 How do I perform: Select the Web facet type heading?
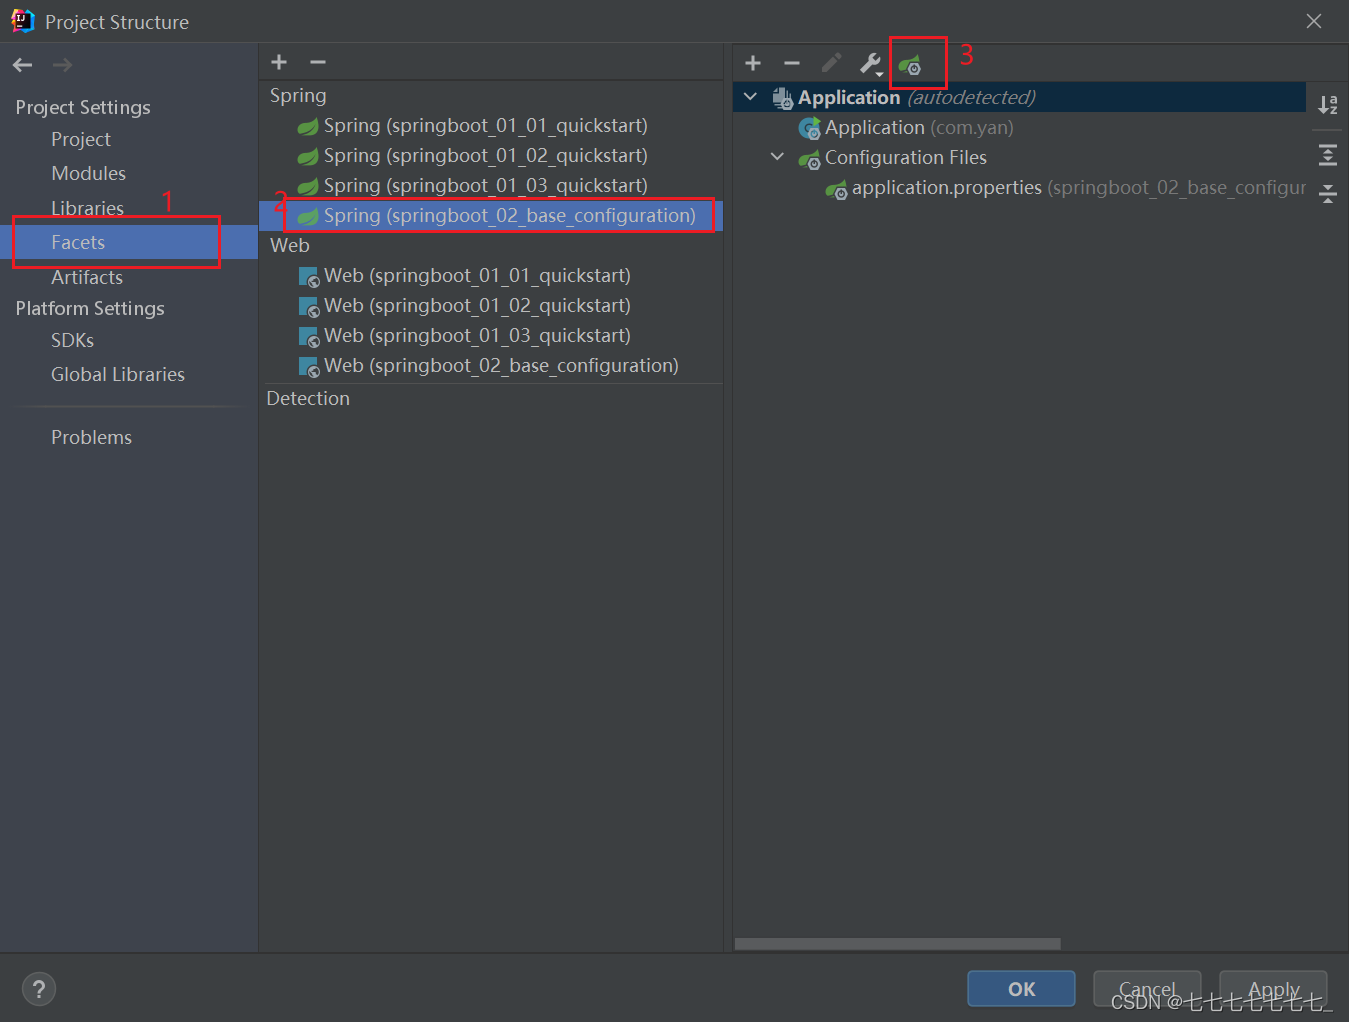(x=290, y=245)
